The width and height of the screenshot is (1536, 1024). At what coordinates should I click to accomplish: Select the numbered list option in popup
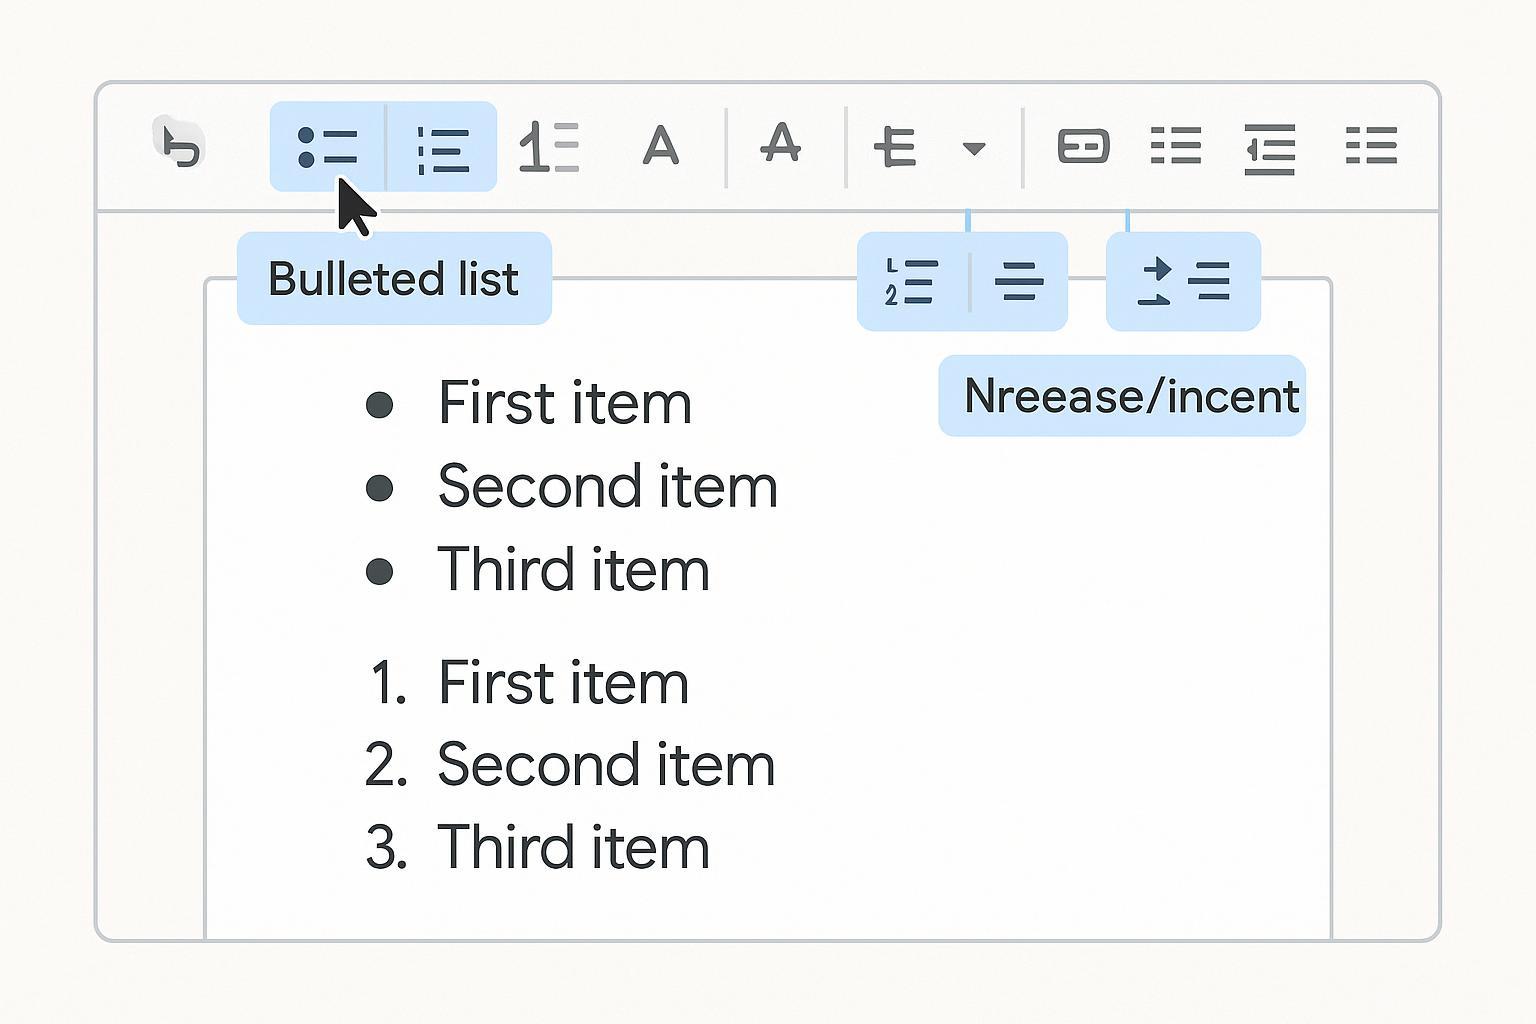(x=911, y=282)
